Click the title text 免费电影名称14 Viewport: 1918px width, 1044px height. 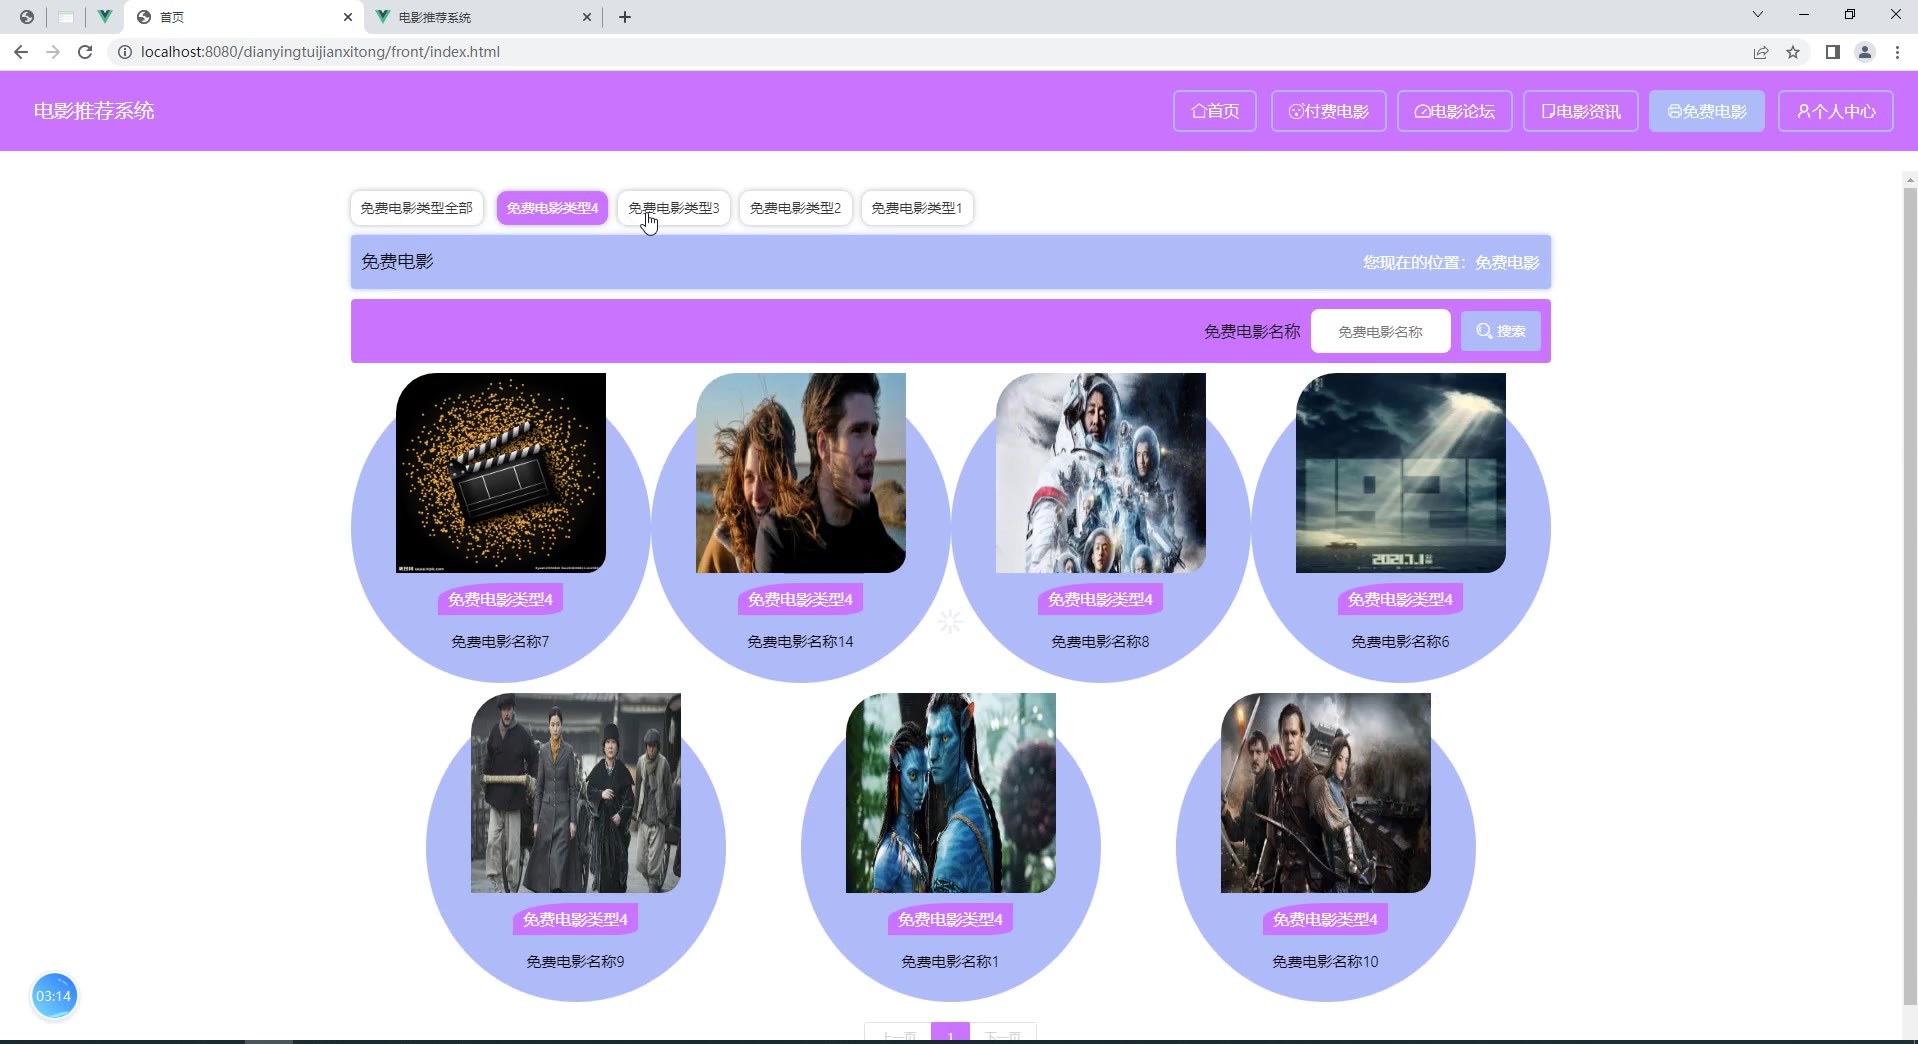click(801, 642)
